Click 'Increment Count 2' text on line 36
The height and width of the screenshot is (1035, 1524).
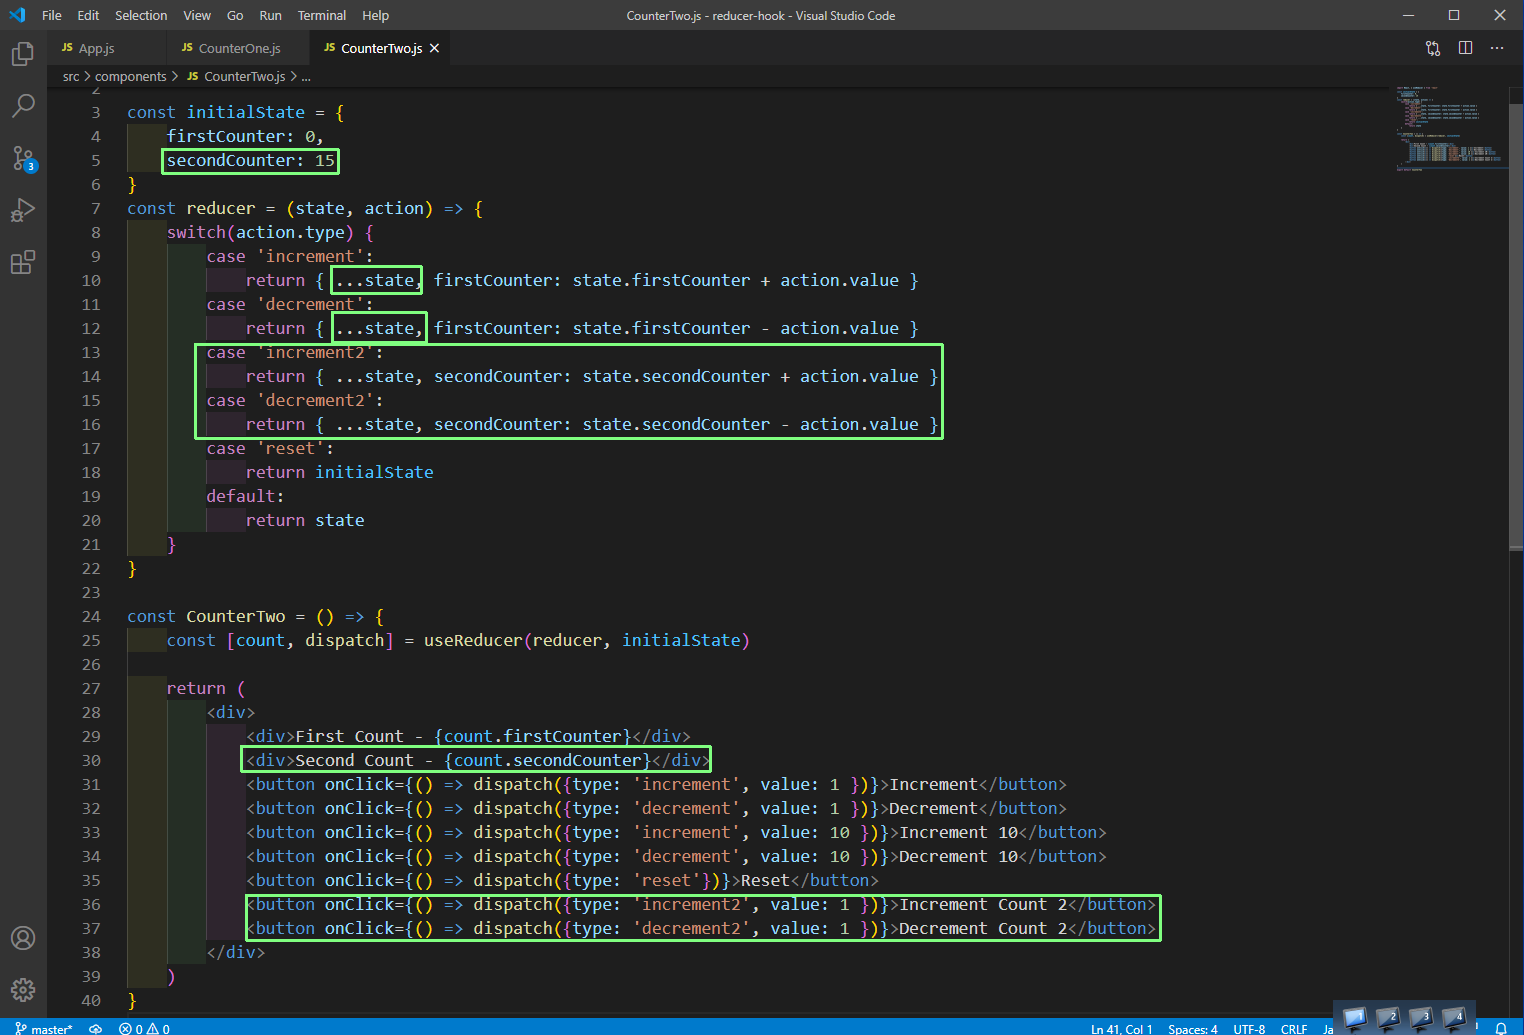[x=983, y=904]
